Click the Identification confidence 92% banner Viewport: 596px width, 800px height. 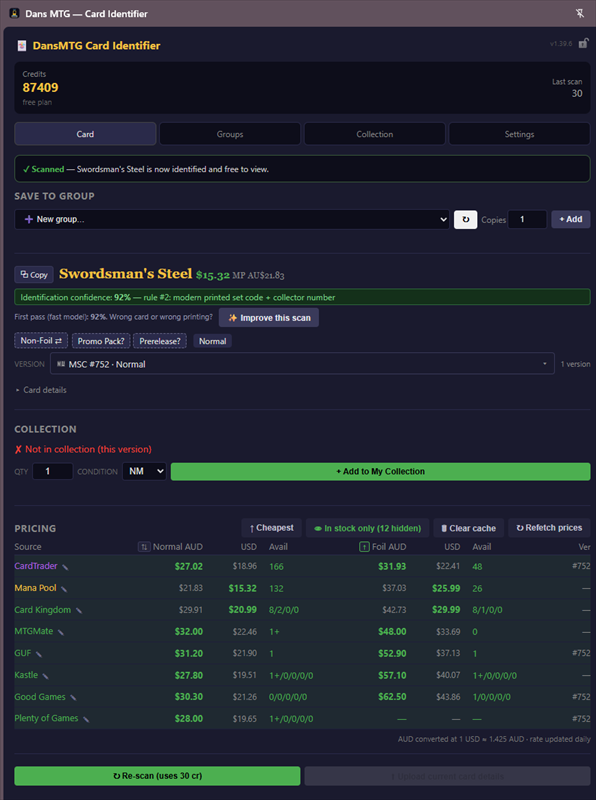[x=302, y=297]
